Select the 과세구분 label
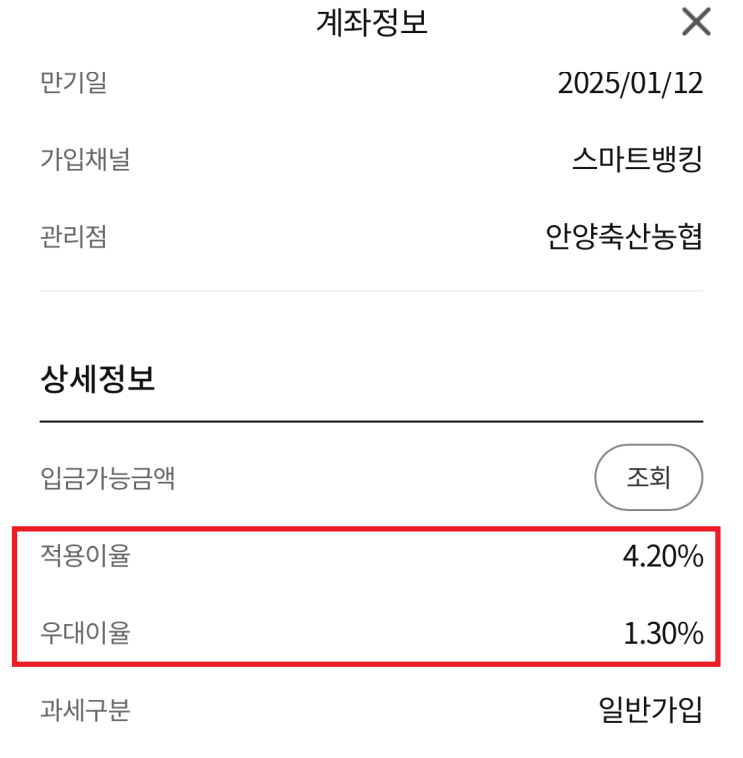The image size is (743, 758). point(85,710)
